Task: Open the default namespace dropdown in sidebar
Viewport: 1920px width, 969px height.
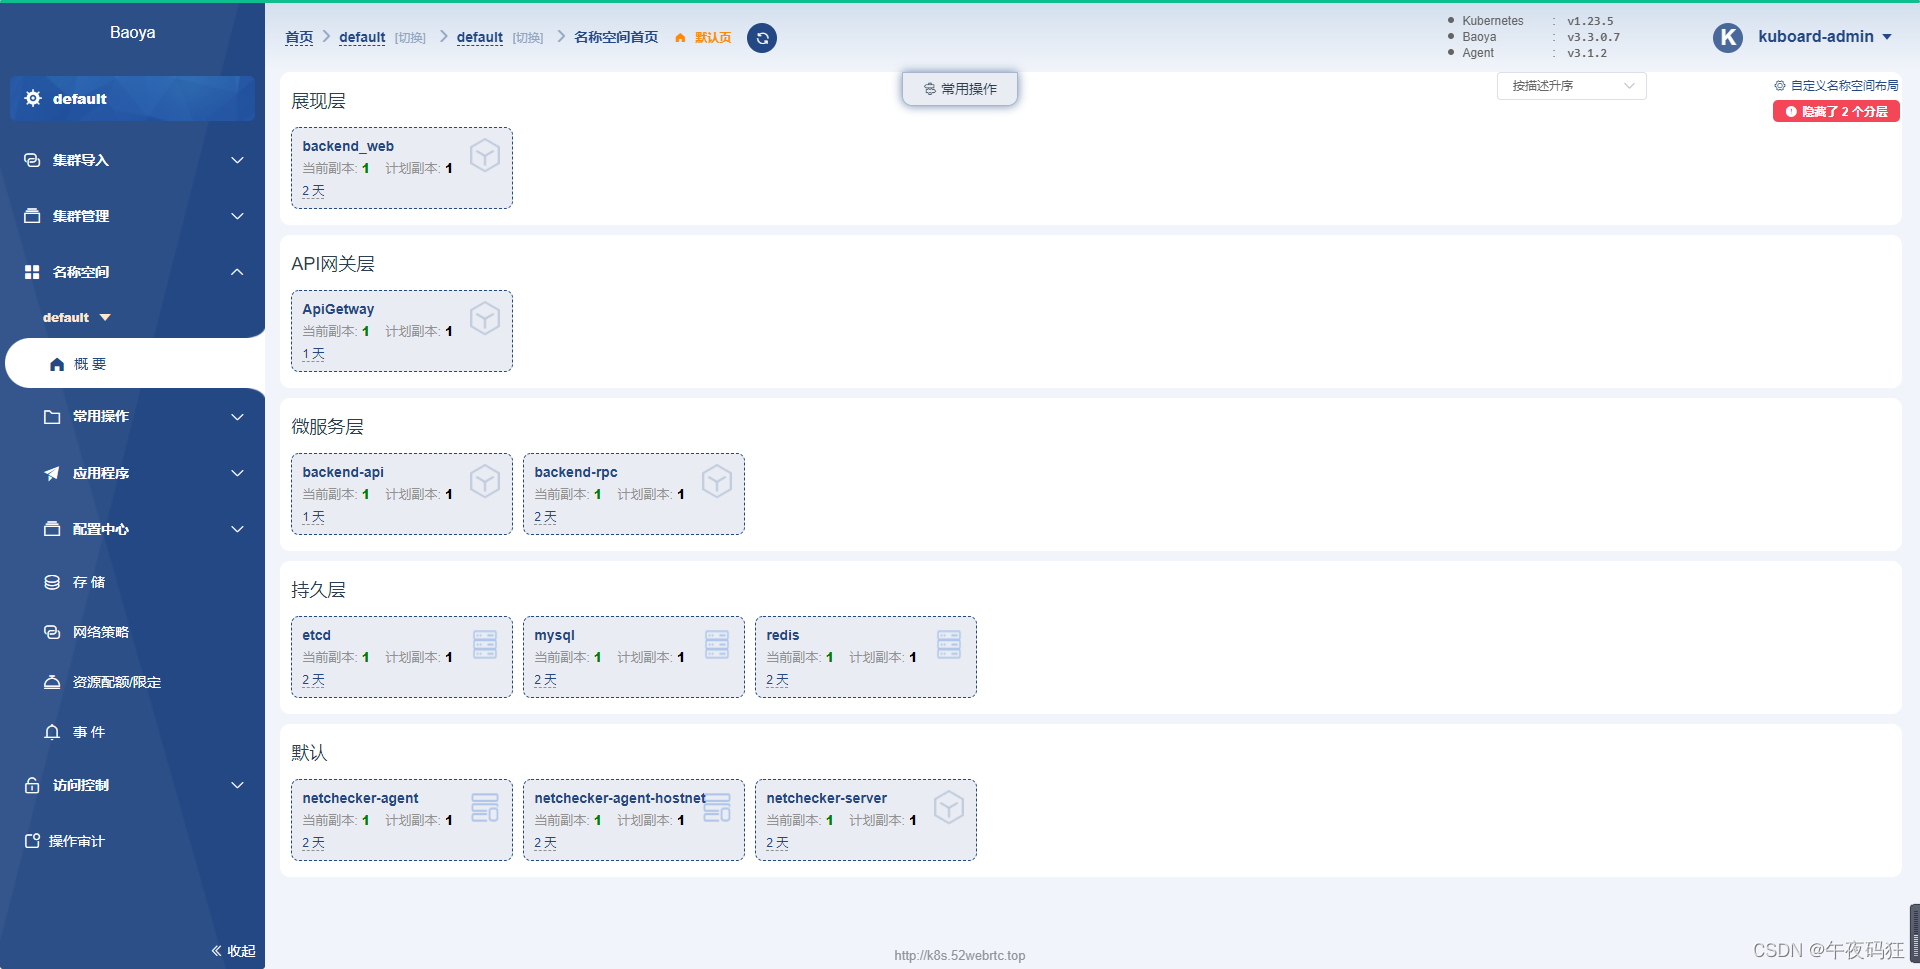Action: click(x=77, y=318)
